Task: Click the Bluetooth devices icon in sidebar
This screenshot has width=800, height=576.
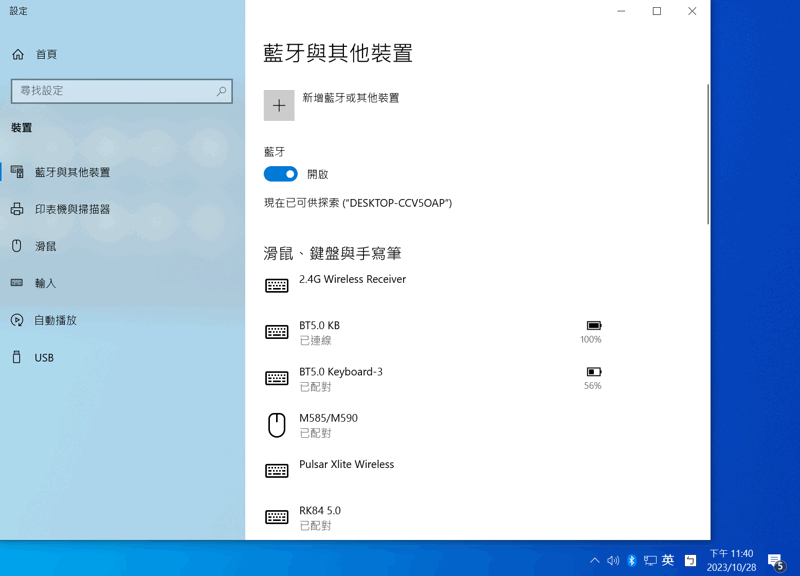Action: pos(17,172)
